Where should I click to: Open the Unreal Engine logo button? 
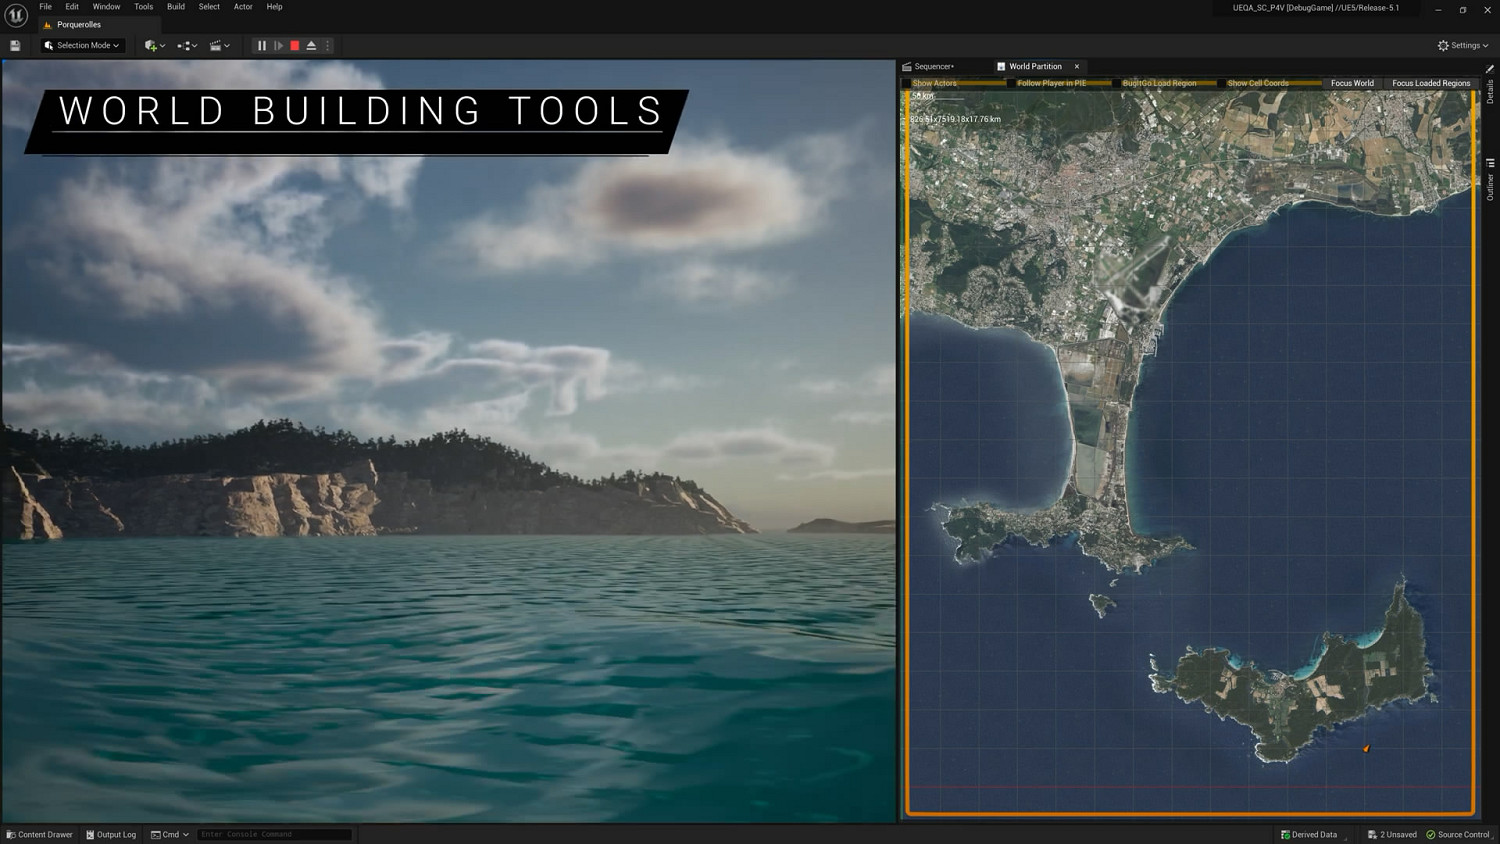16,14
